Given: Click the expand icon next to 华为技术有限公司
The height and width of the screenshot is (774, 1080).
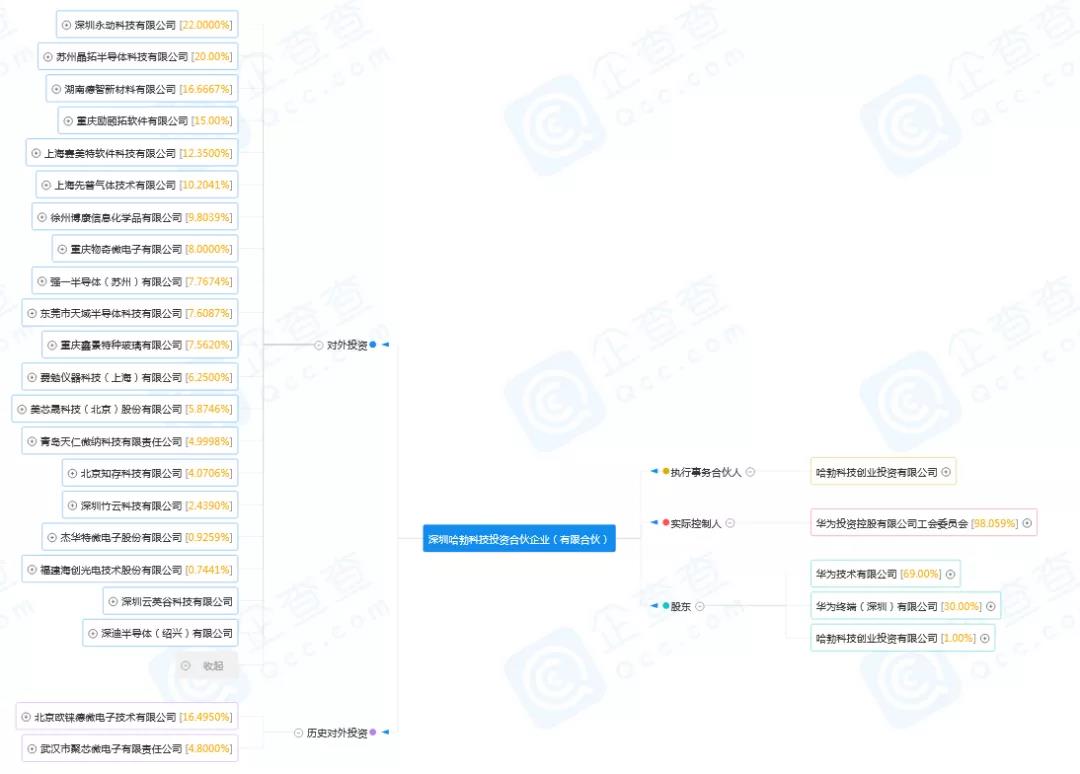Looking at the screenshot, I should click(950, 573).
